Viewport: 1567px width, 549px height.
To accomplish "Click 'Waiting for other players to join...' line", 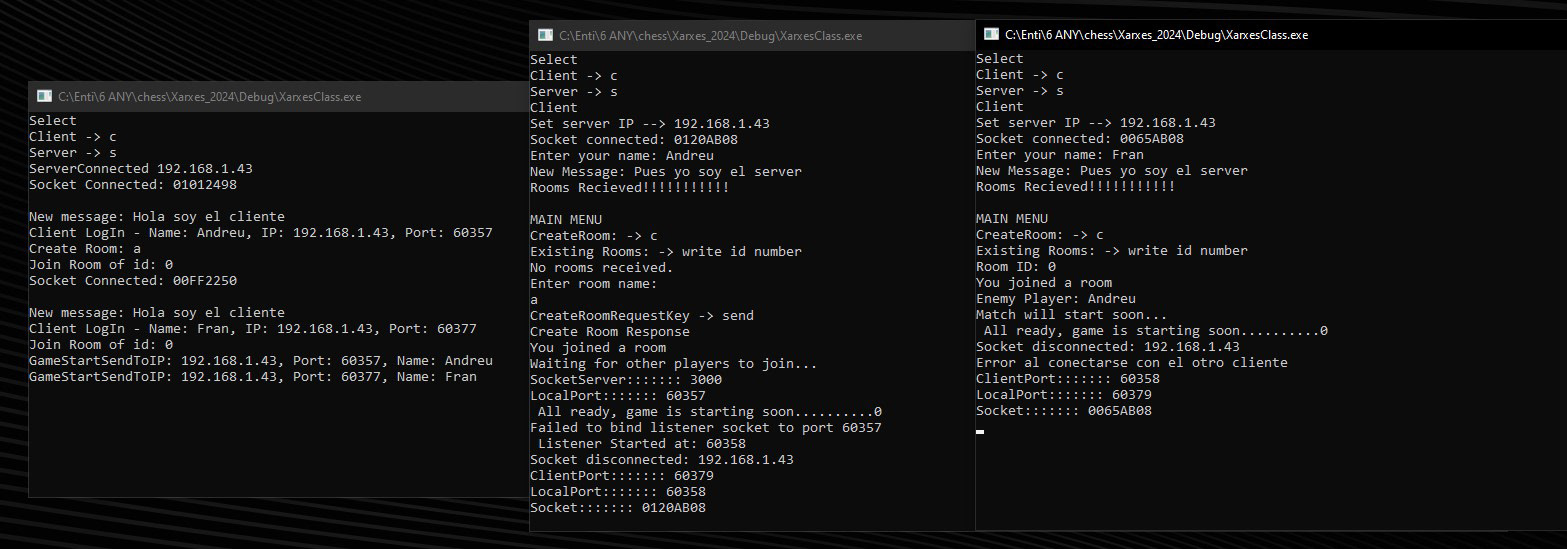I will 674,363.
